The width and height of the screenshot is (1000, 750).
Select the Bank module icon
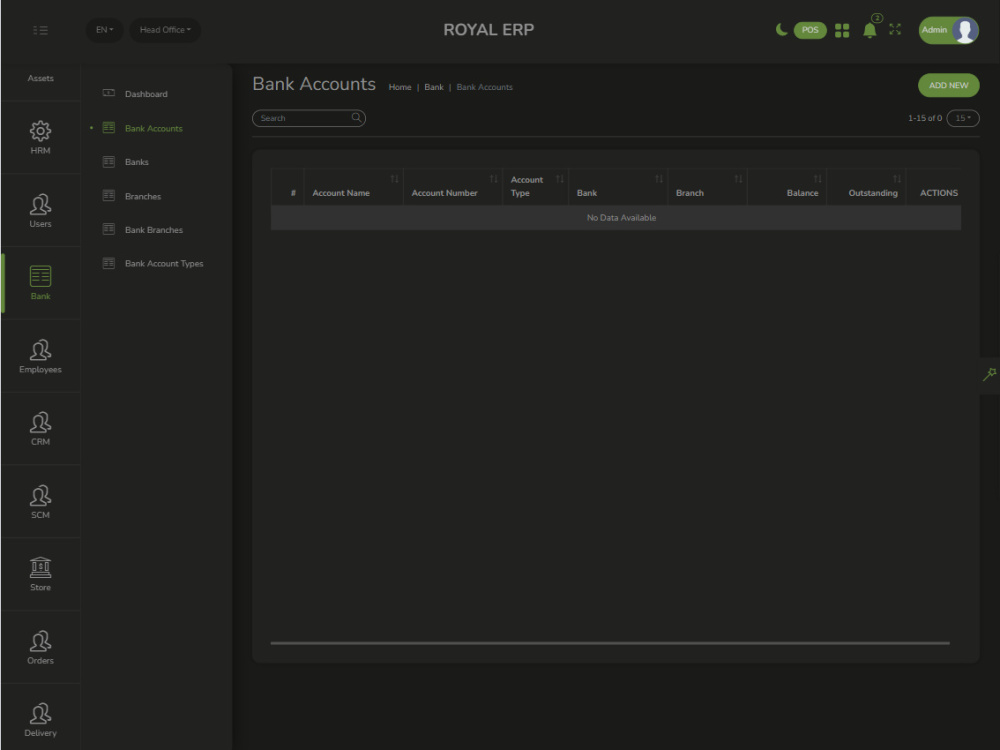pyautogui.click(x=40, y=276)
